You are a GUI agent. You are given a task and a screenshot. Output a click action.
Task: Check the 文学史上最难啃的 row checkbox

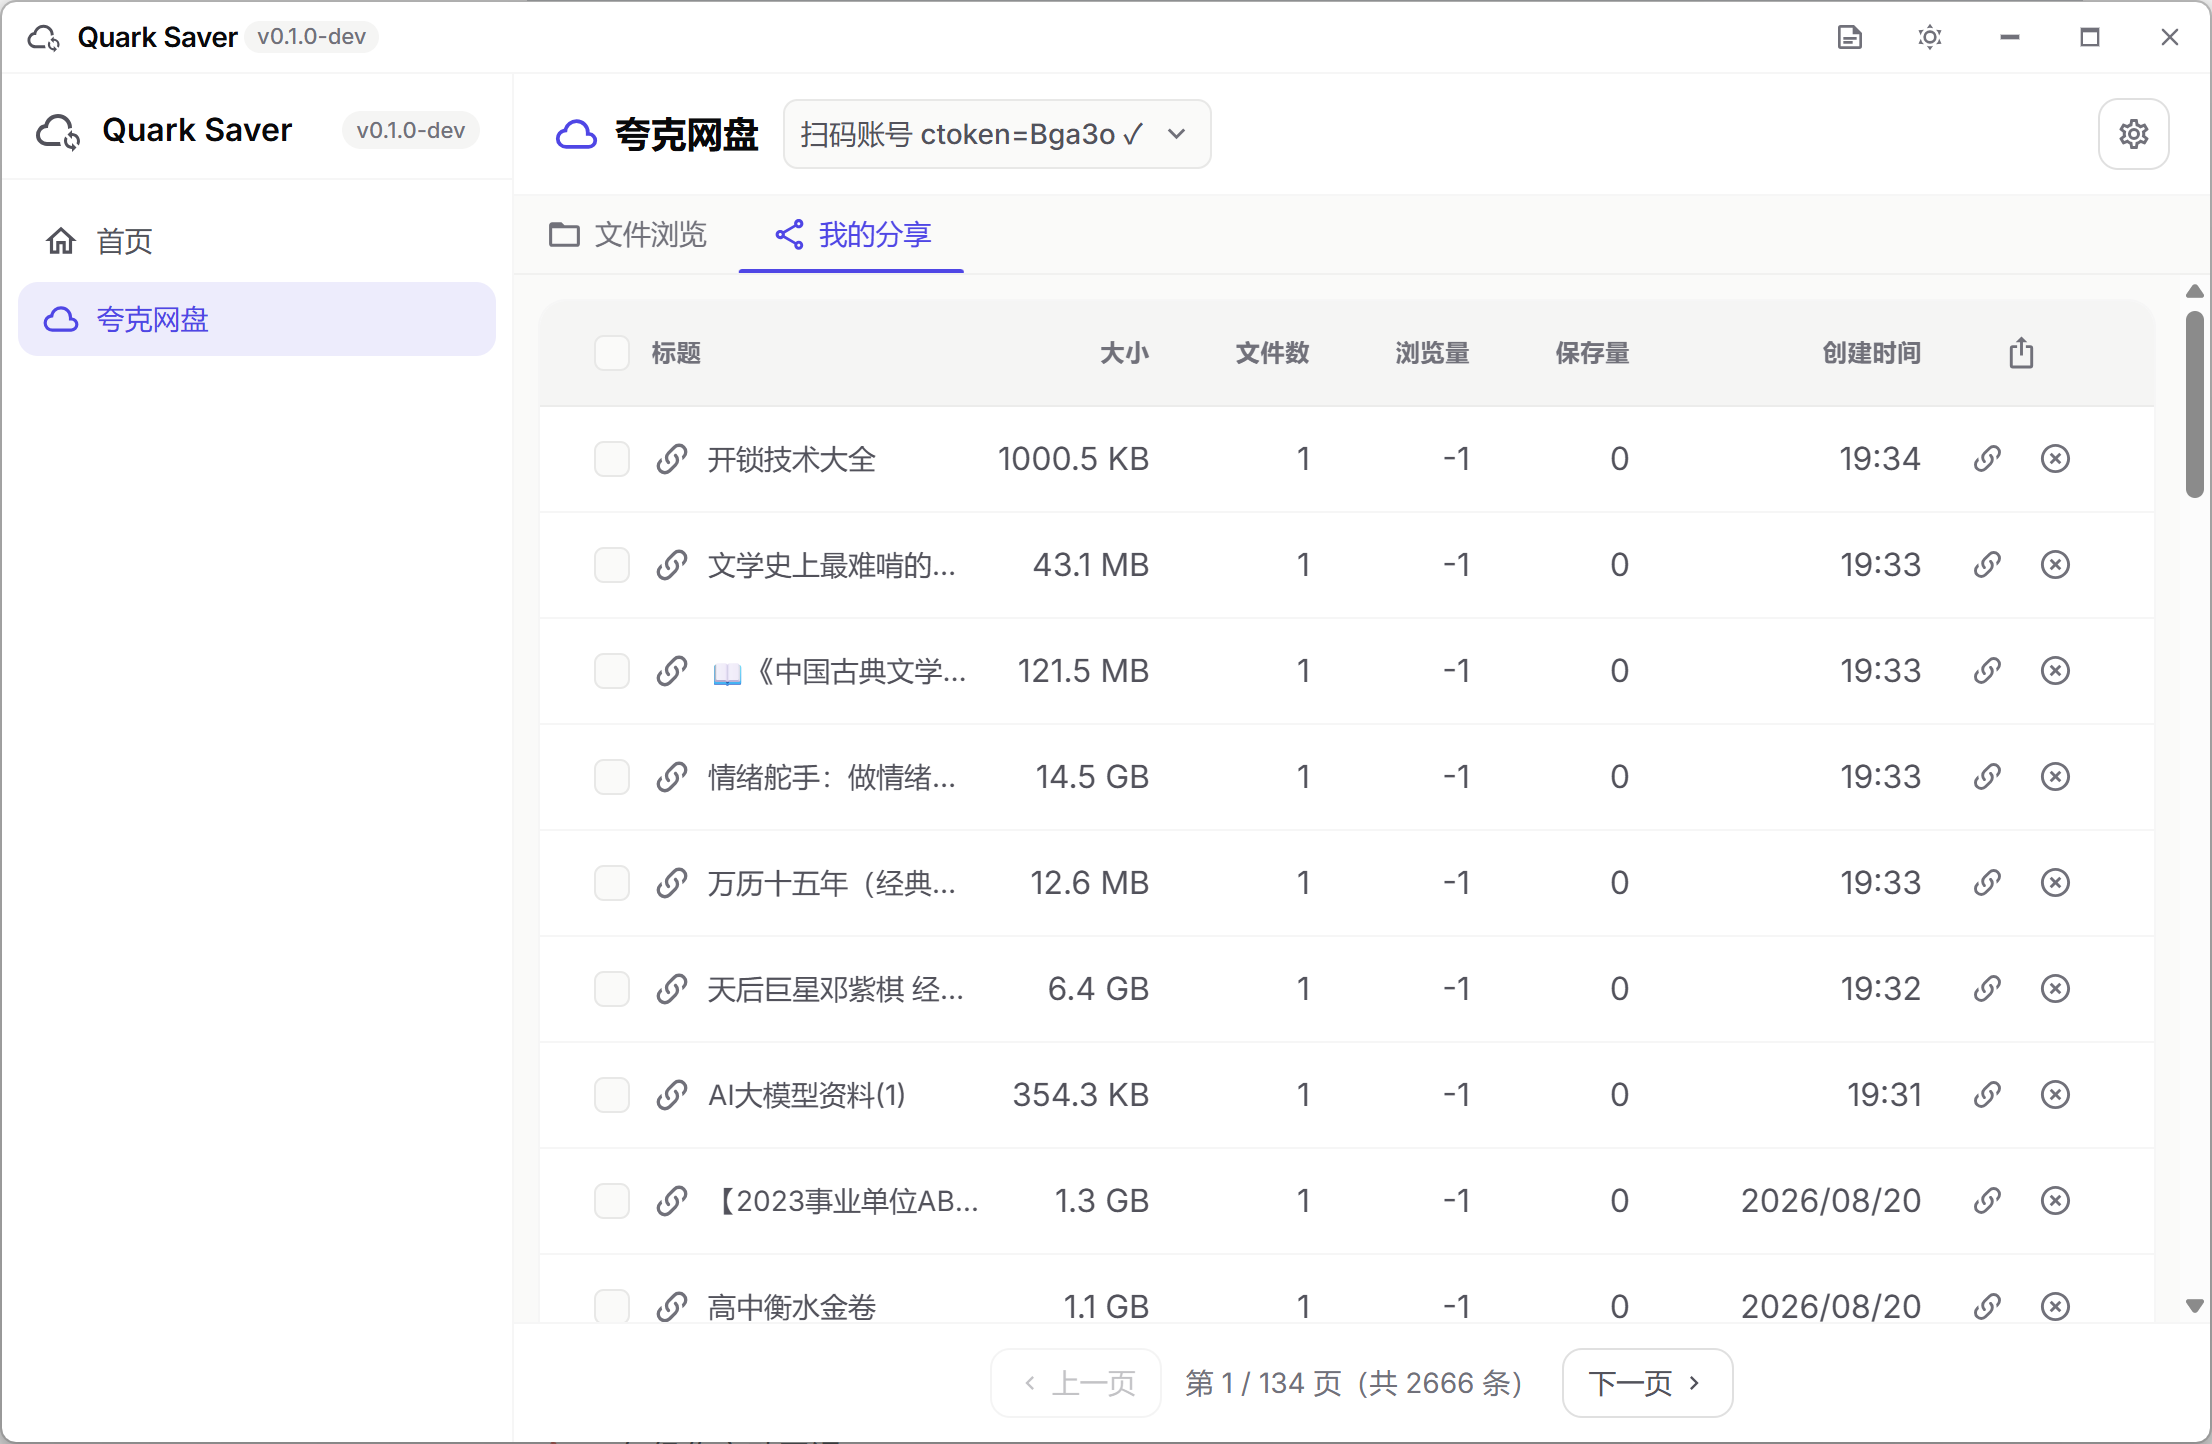click(612, 565)
